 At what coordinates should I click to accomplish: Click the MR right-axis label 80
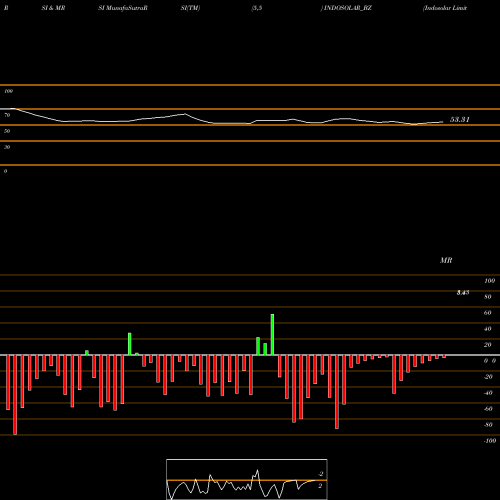[x=488, y=297]
